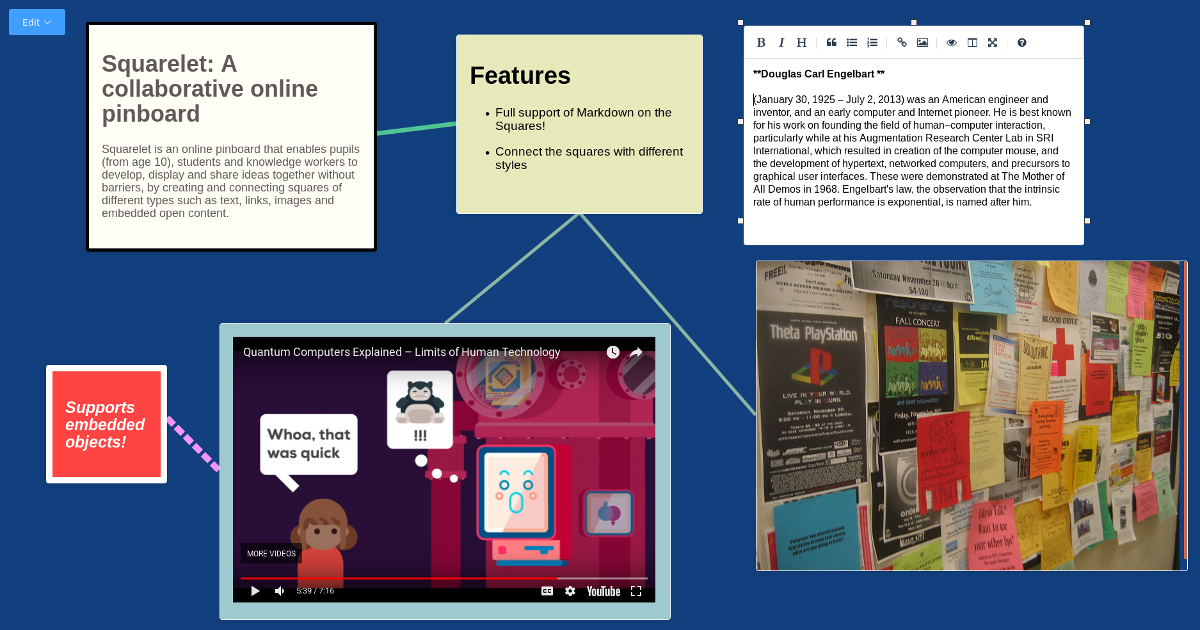
Task: Open the Quantum Computers Explained title link
Action: 402,352
